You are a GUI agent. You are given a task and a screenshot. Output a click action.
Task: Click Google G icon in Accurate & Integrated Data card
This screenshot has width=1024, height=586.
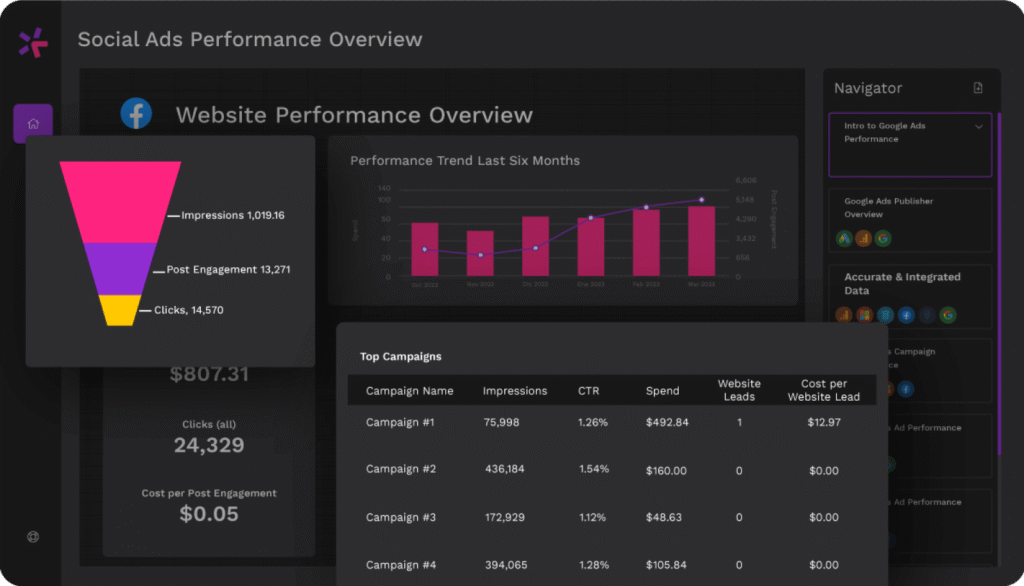click(x=947, y=315)
